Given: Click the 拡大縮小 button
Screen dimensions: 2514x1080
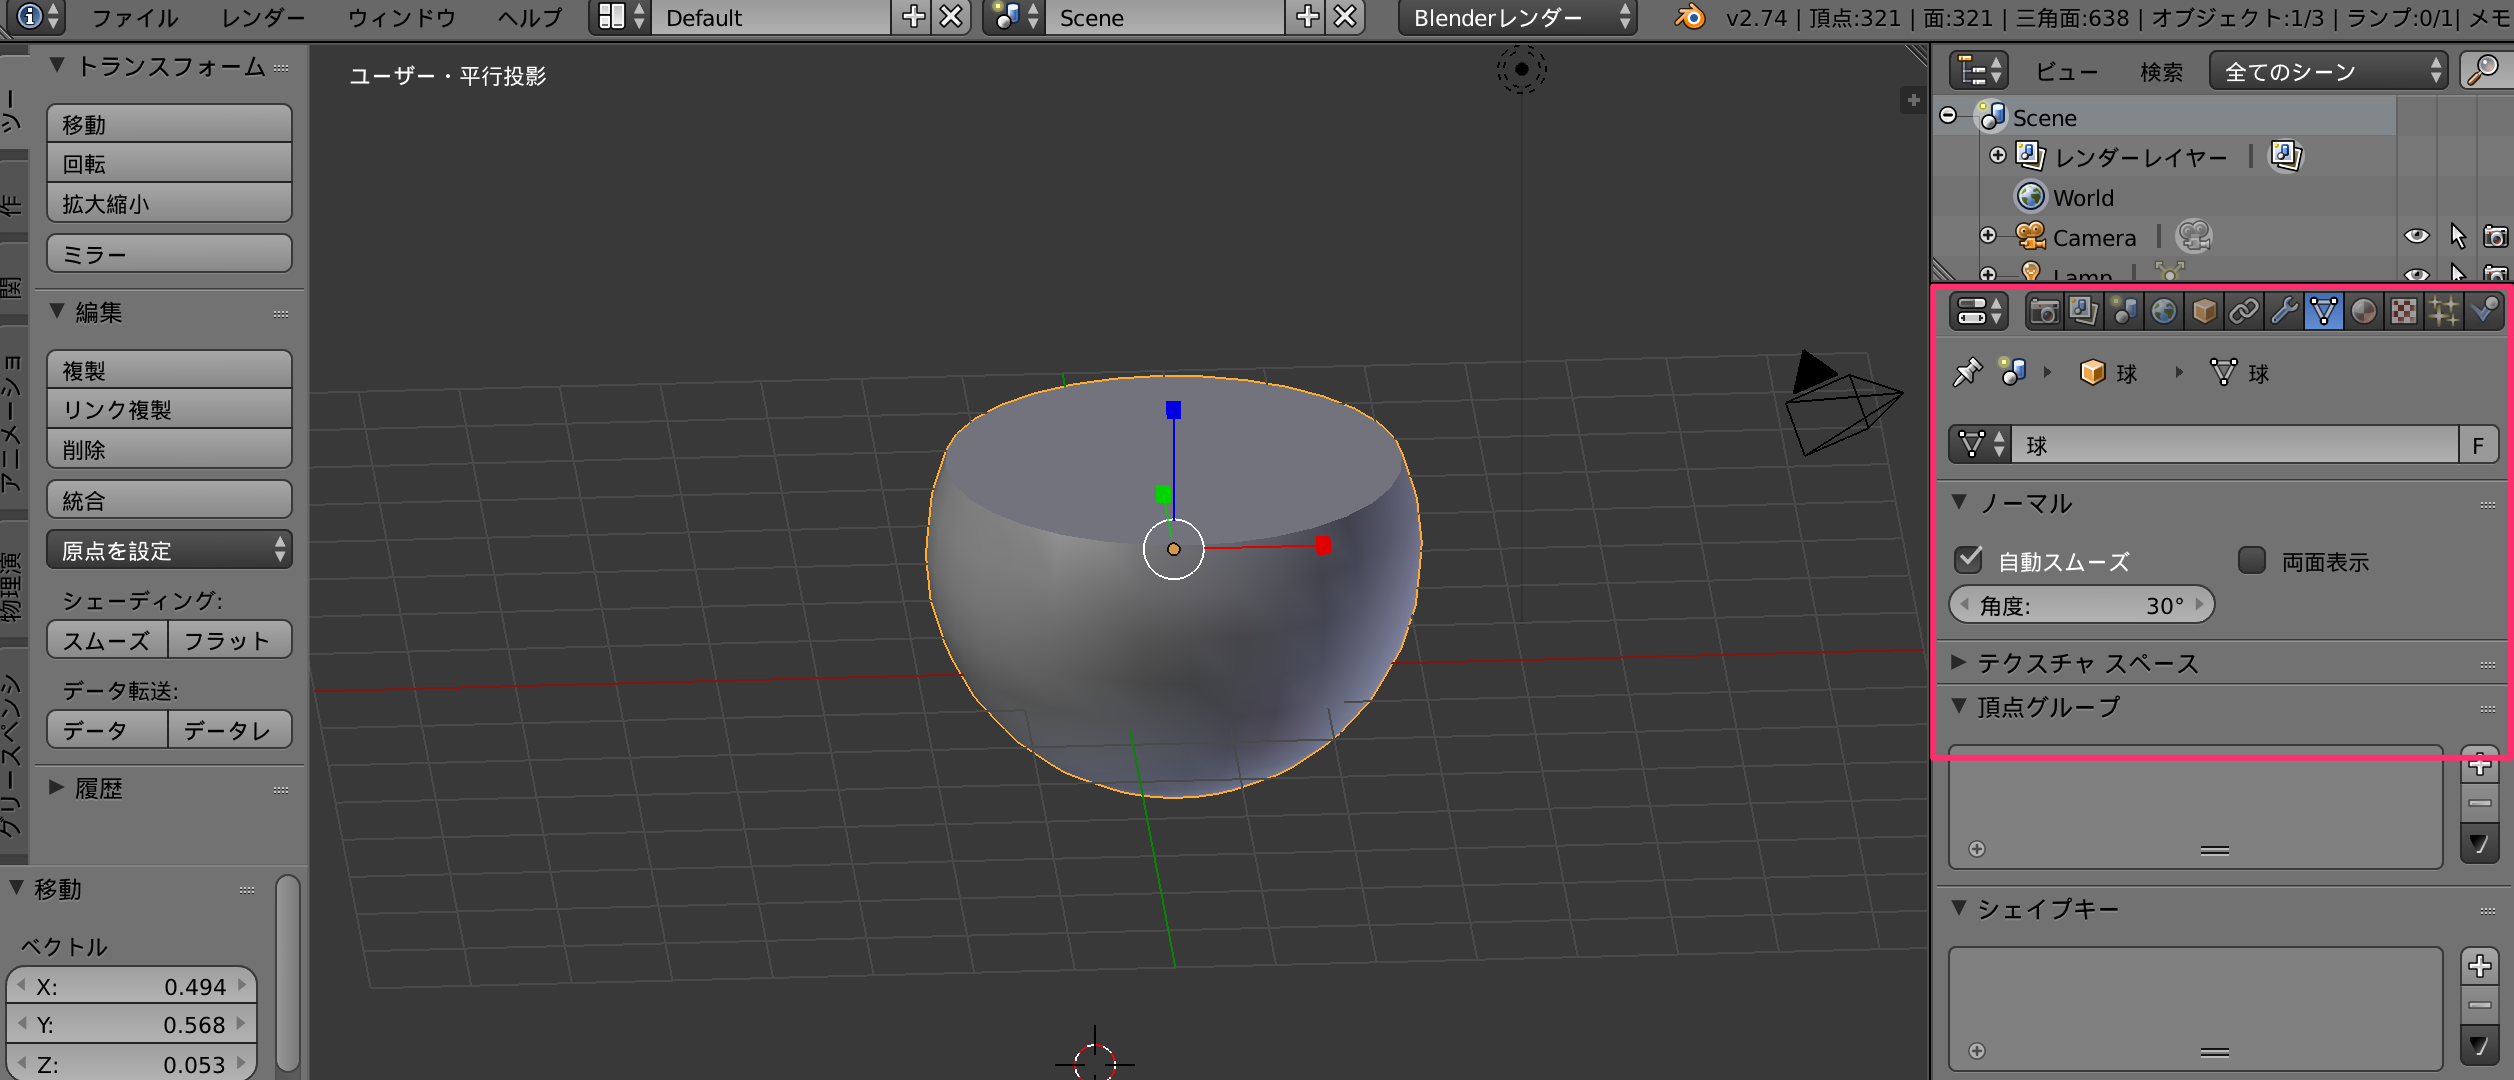Looking at the screenshot, I should tap(170, 204).
